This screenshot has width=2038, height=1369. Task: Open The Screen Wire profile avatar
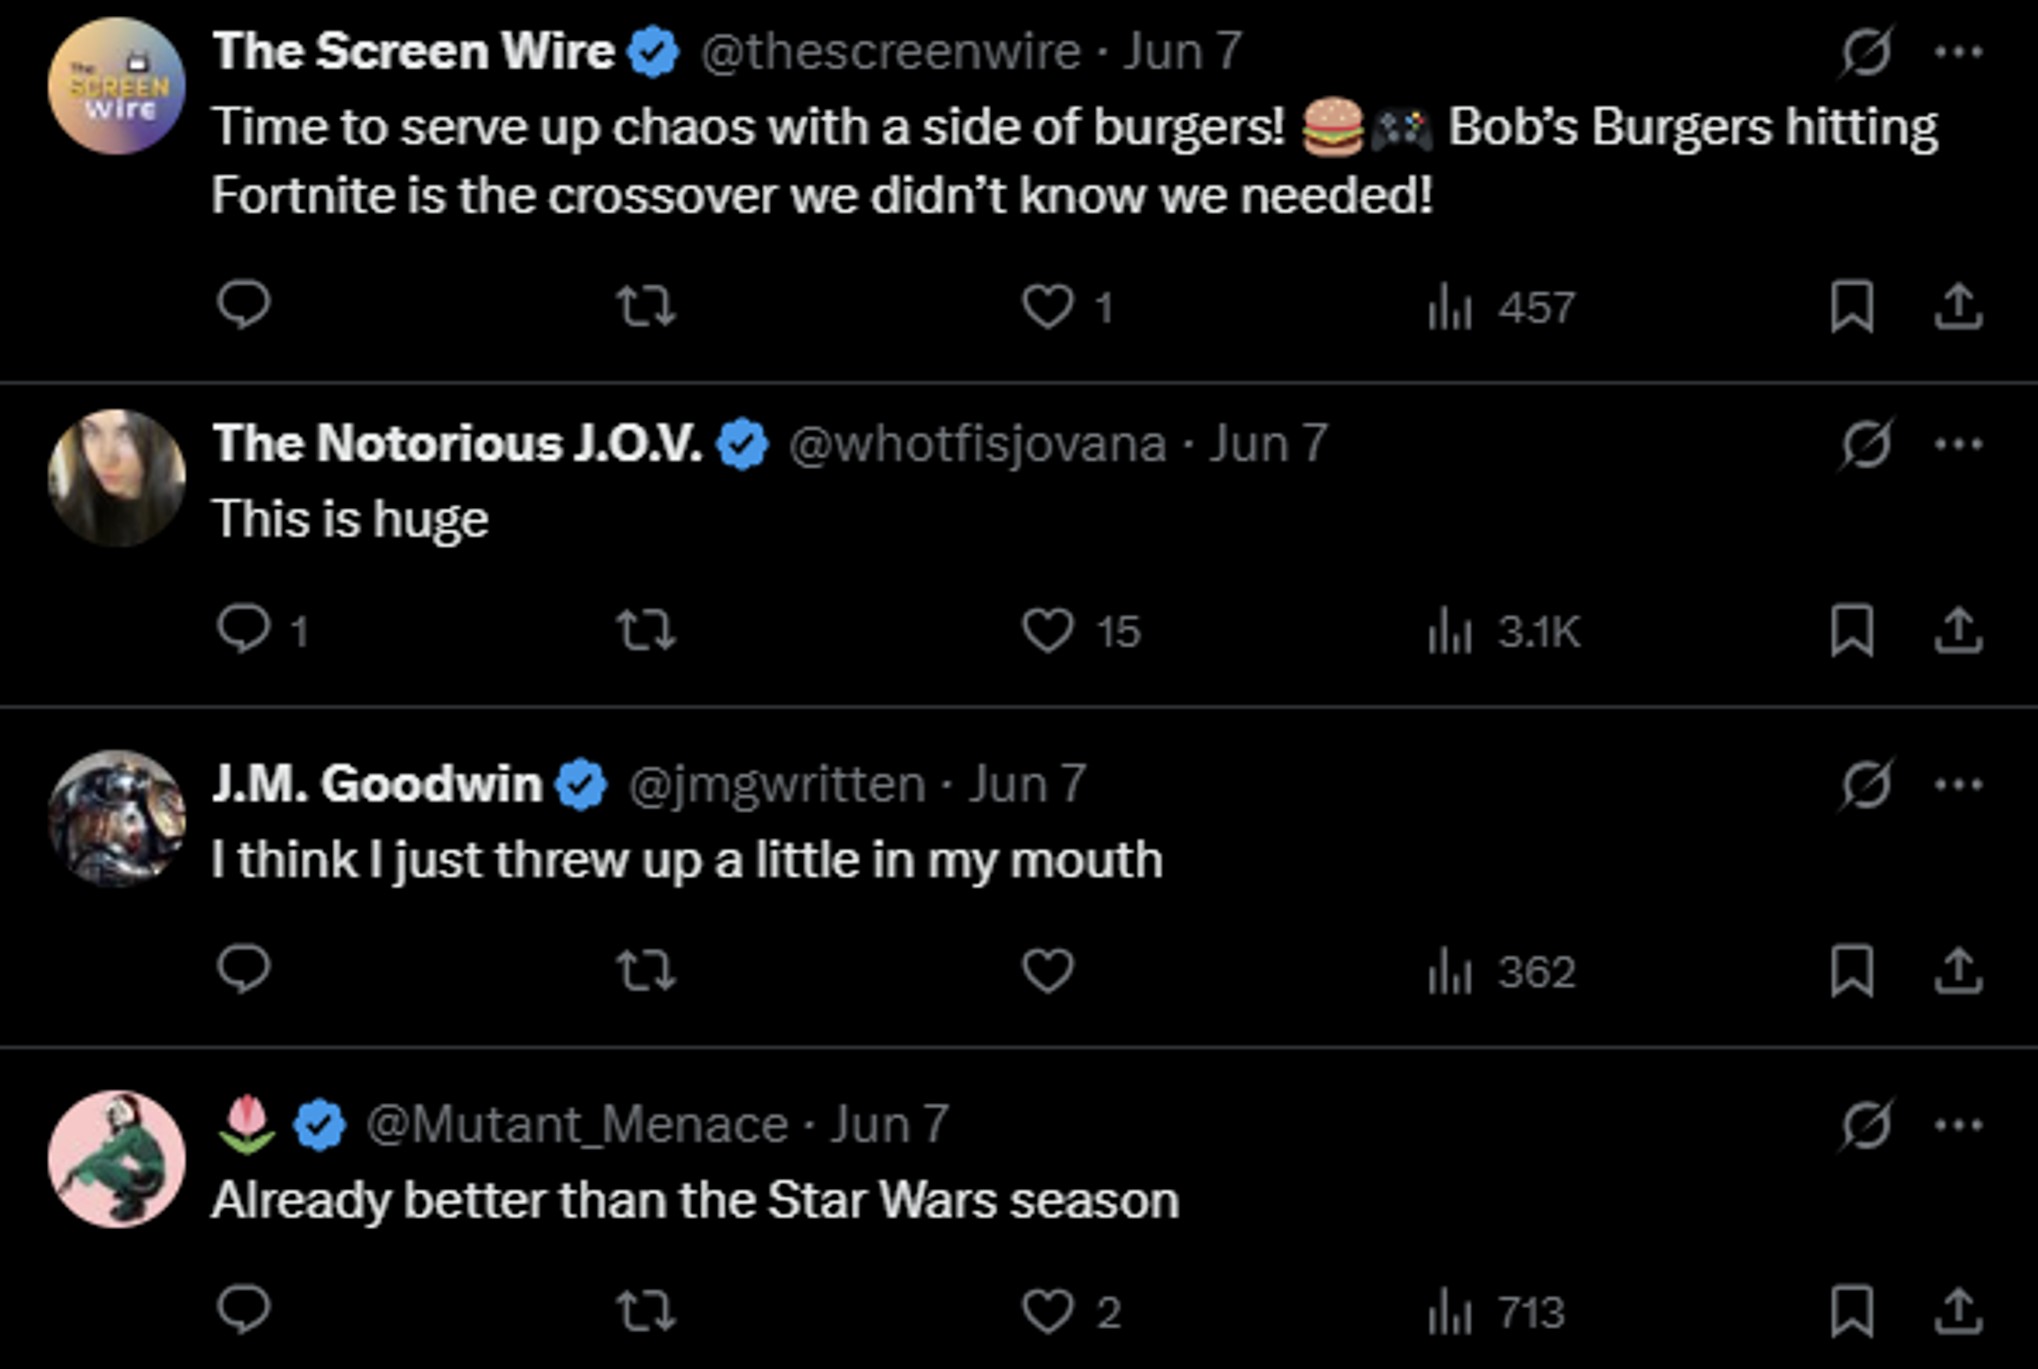(117, 86)
